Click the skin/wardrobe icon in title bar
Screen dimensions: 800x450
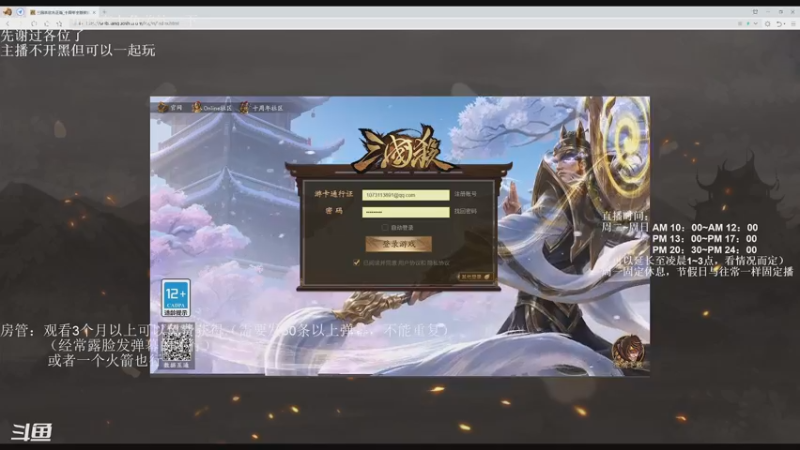(x=755, y=12)
